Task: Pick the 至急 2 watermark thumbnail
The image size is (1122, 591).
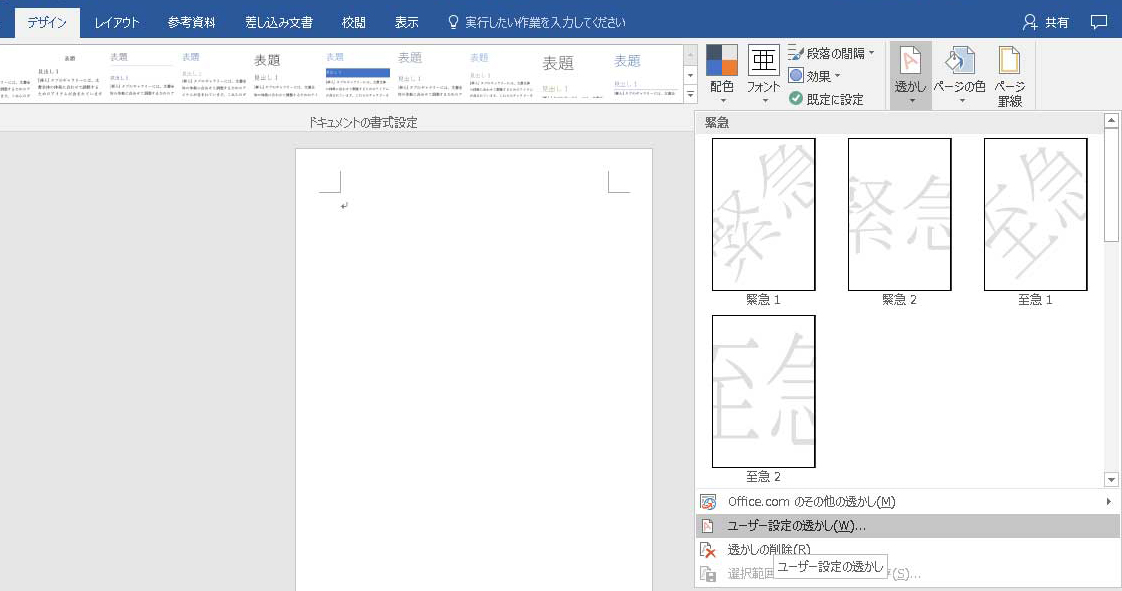Action: point(763,391)
